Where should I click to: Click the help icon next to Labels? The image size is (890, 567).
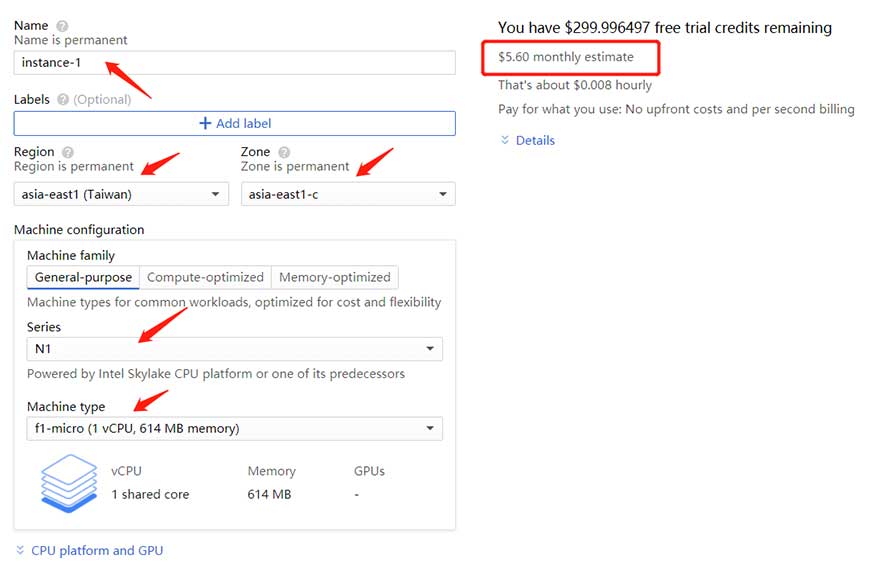63,99
